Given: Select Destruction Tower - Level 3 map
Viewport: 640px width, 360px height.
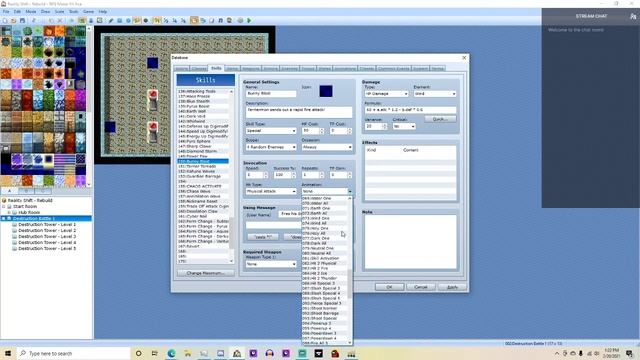Looking at the screenshot, I should coord(47,236).
